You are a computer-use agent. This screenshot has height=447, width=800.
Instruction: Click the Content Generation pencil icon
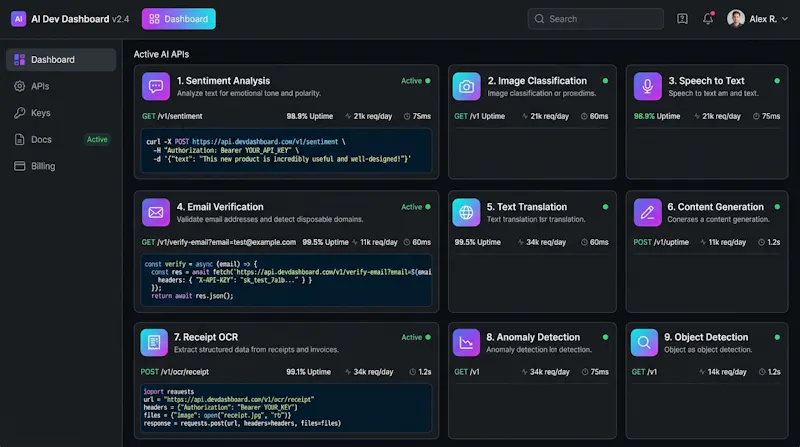point(647,212)
